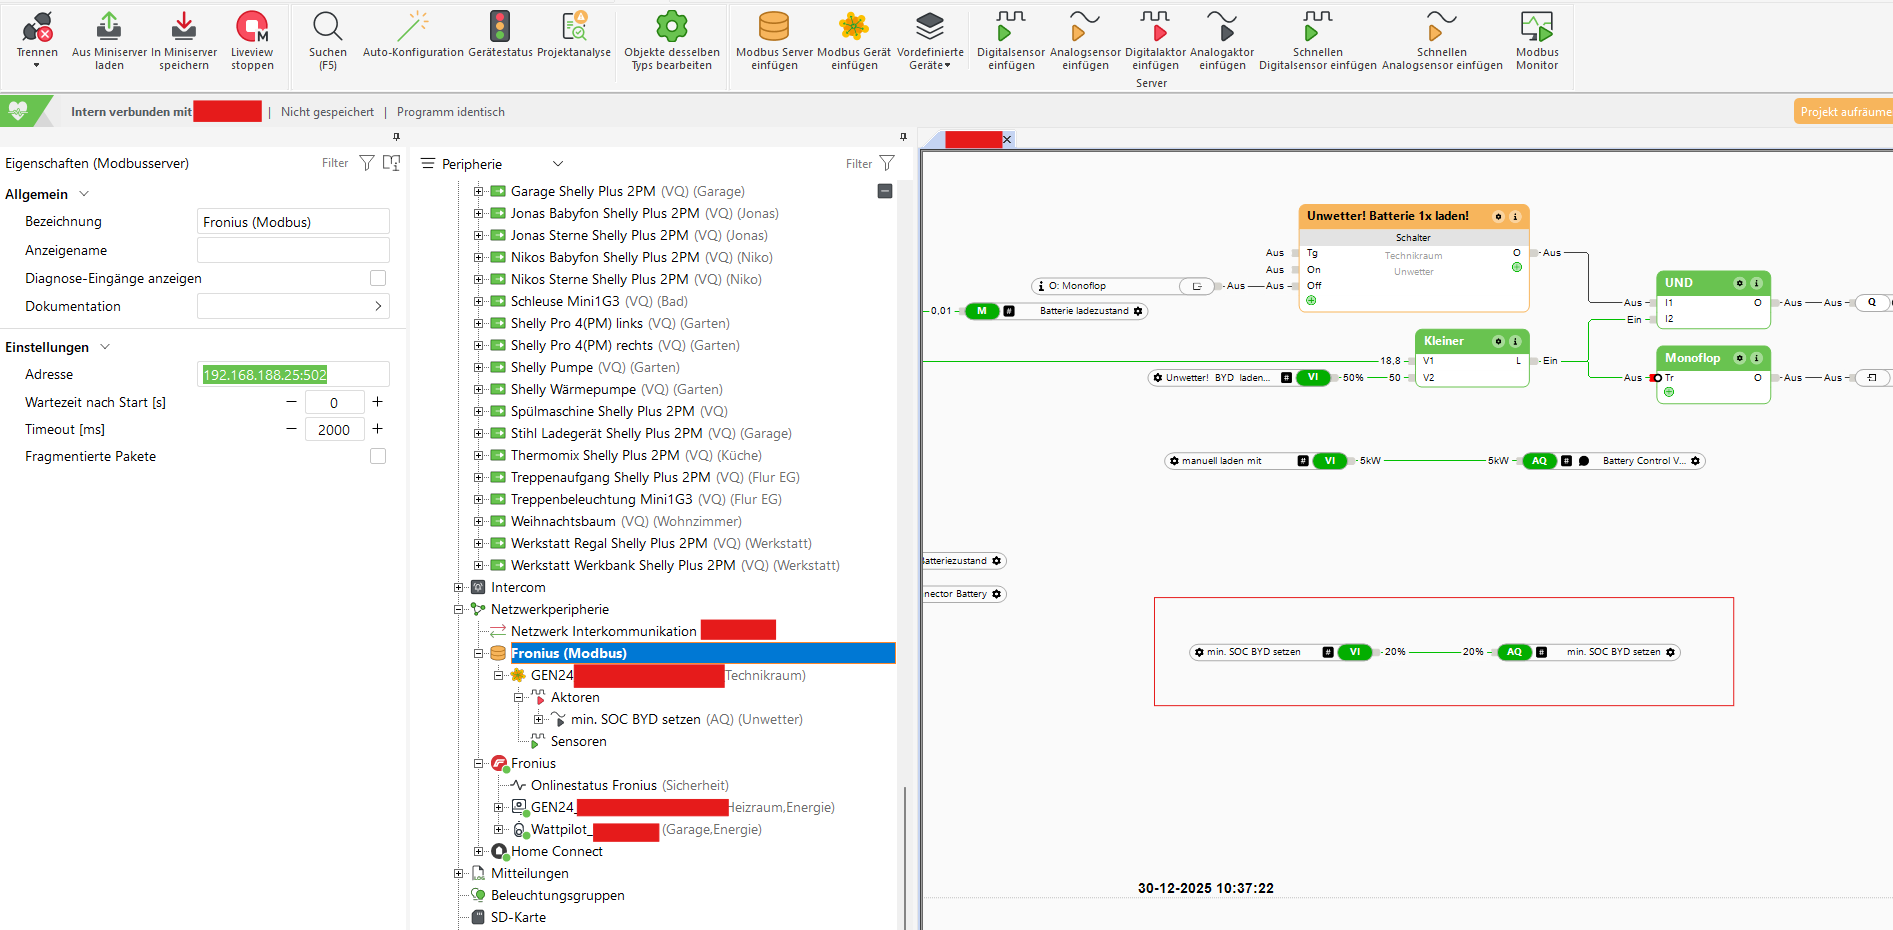Toggle the Fragmentierte Pakete checkbox
The width and height of the screenshot is (1893, 930).
[378, 456]
